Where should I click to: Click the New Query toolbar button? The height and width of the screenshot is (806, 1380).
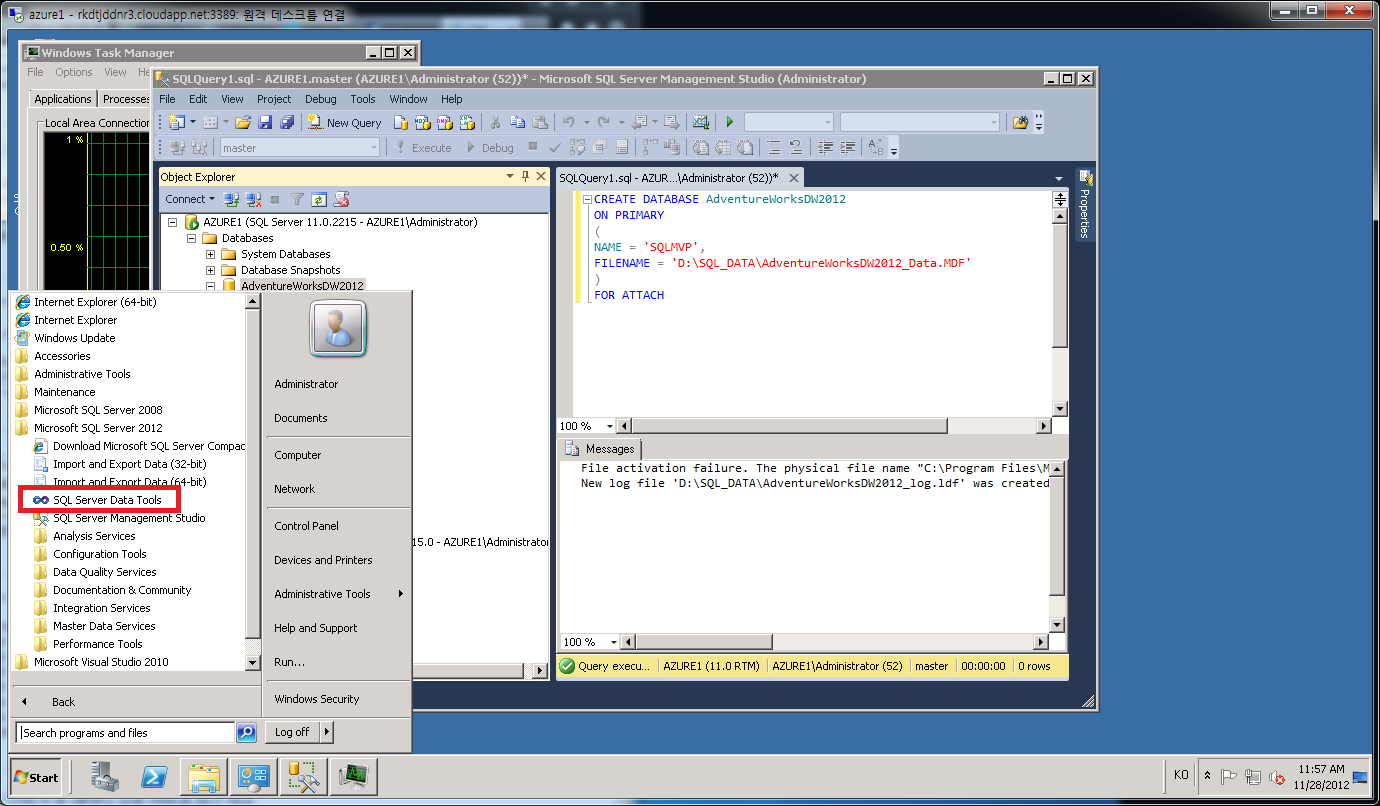pyautogui.click(x=345, y=122)
